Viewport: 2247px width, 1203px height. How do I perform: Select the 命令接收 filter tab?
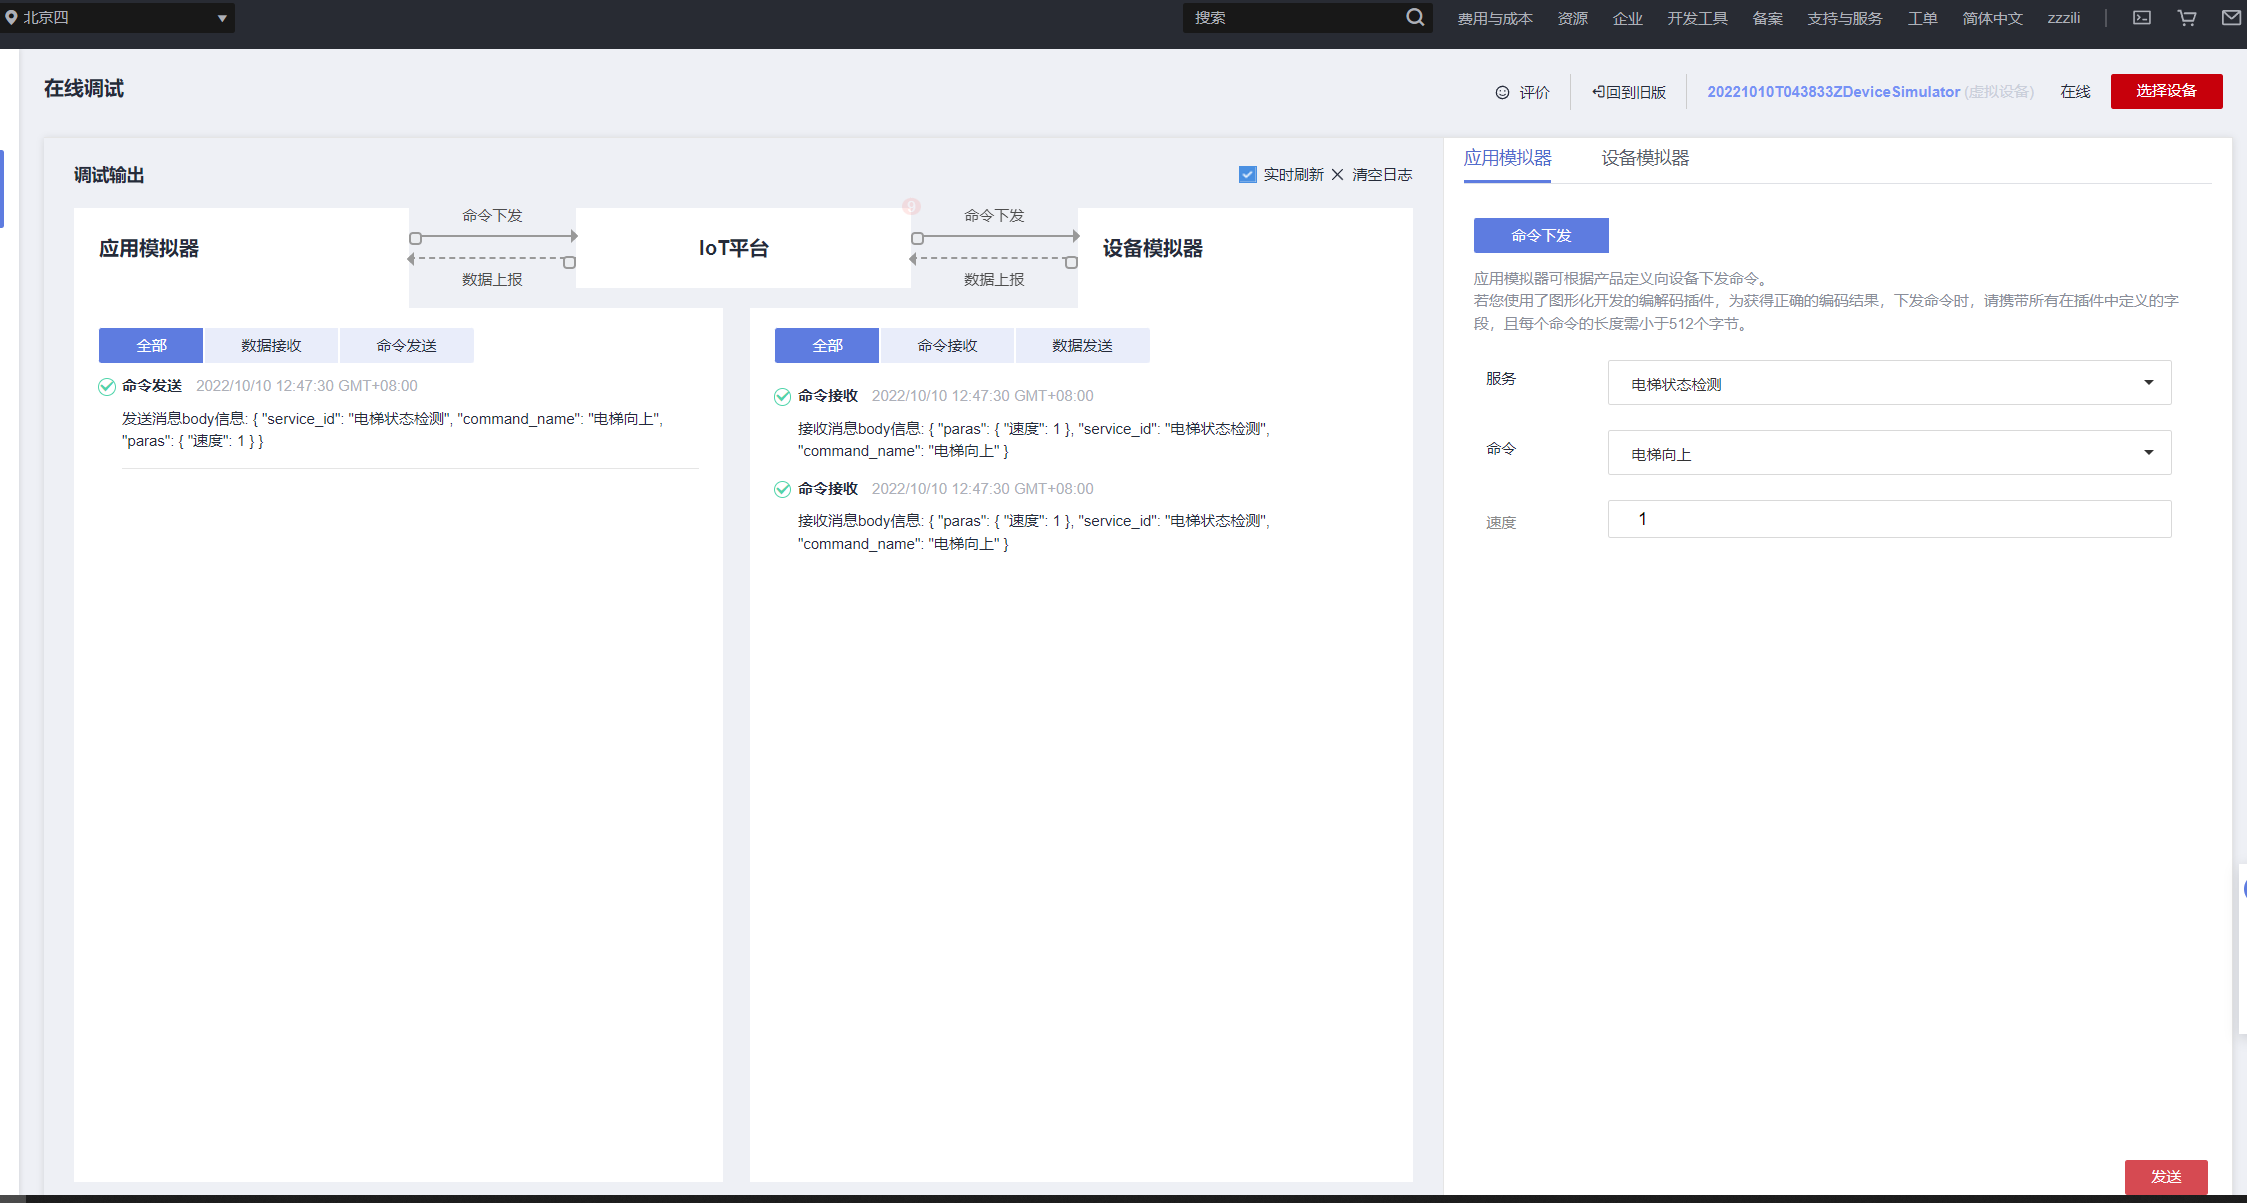947,346
